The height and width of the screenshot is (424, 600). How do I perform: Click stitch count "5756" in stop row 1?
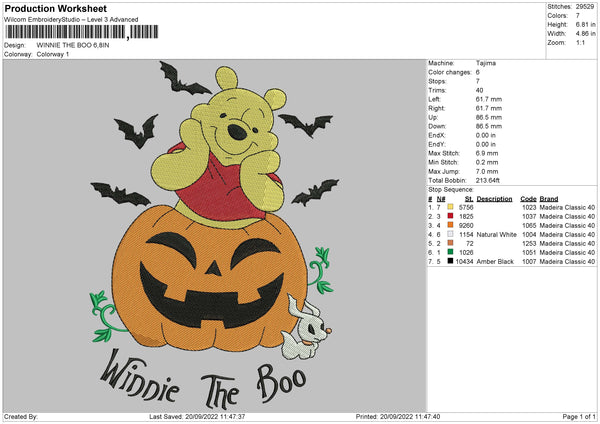466,207
